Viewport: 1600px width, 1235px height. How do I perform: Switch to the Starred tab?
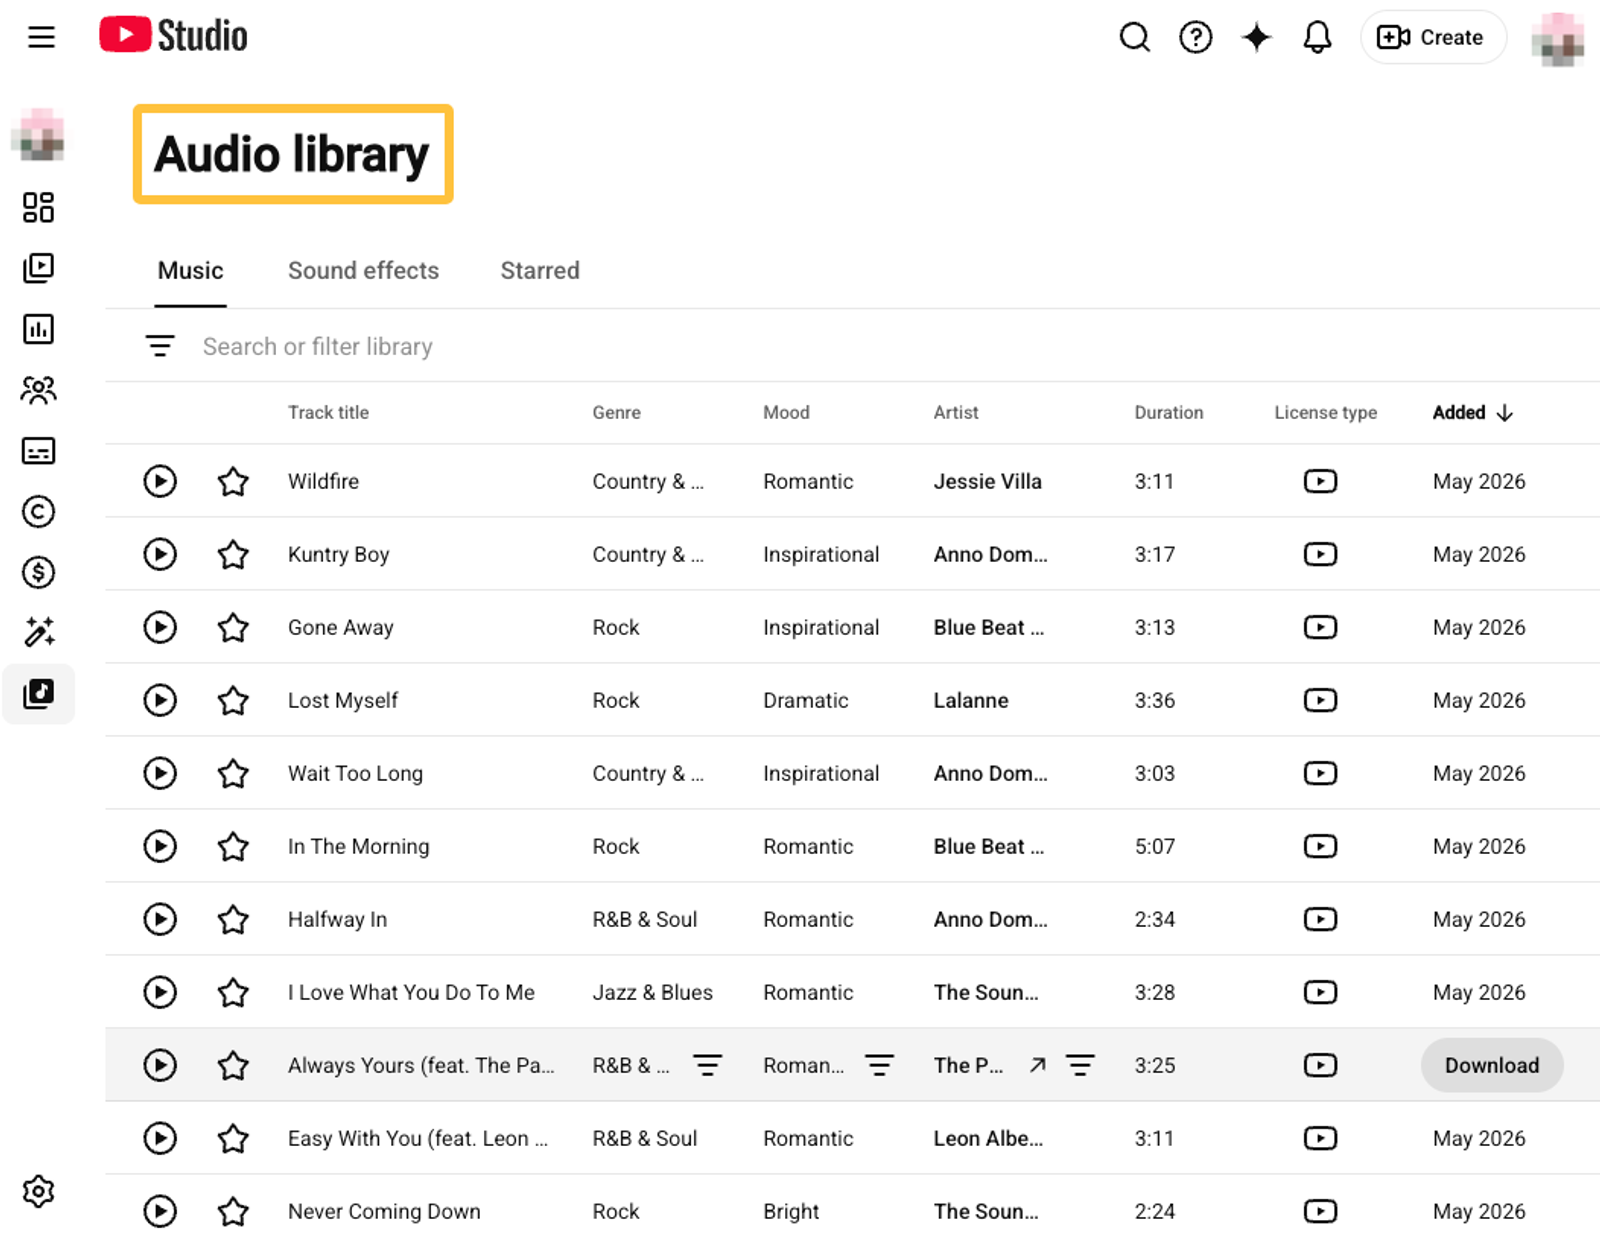click(540, 271)
